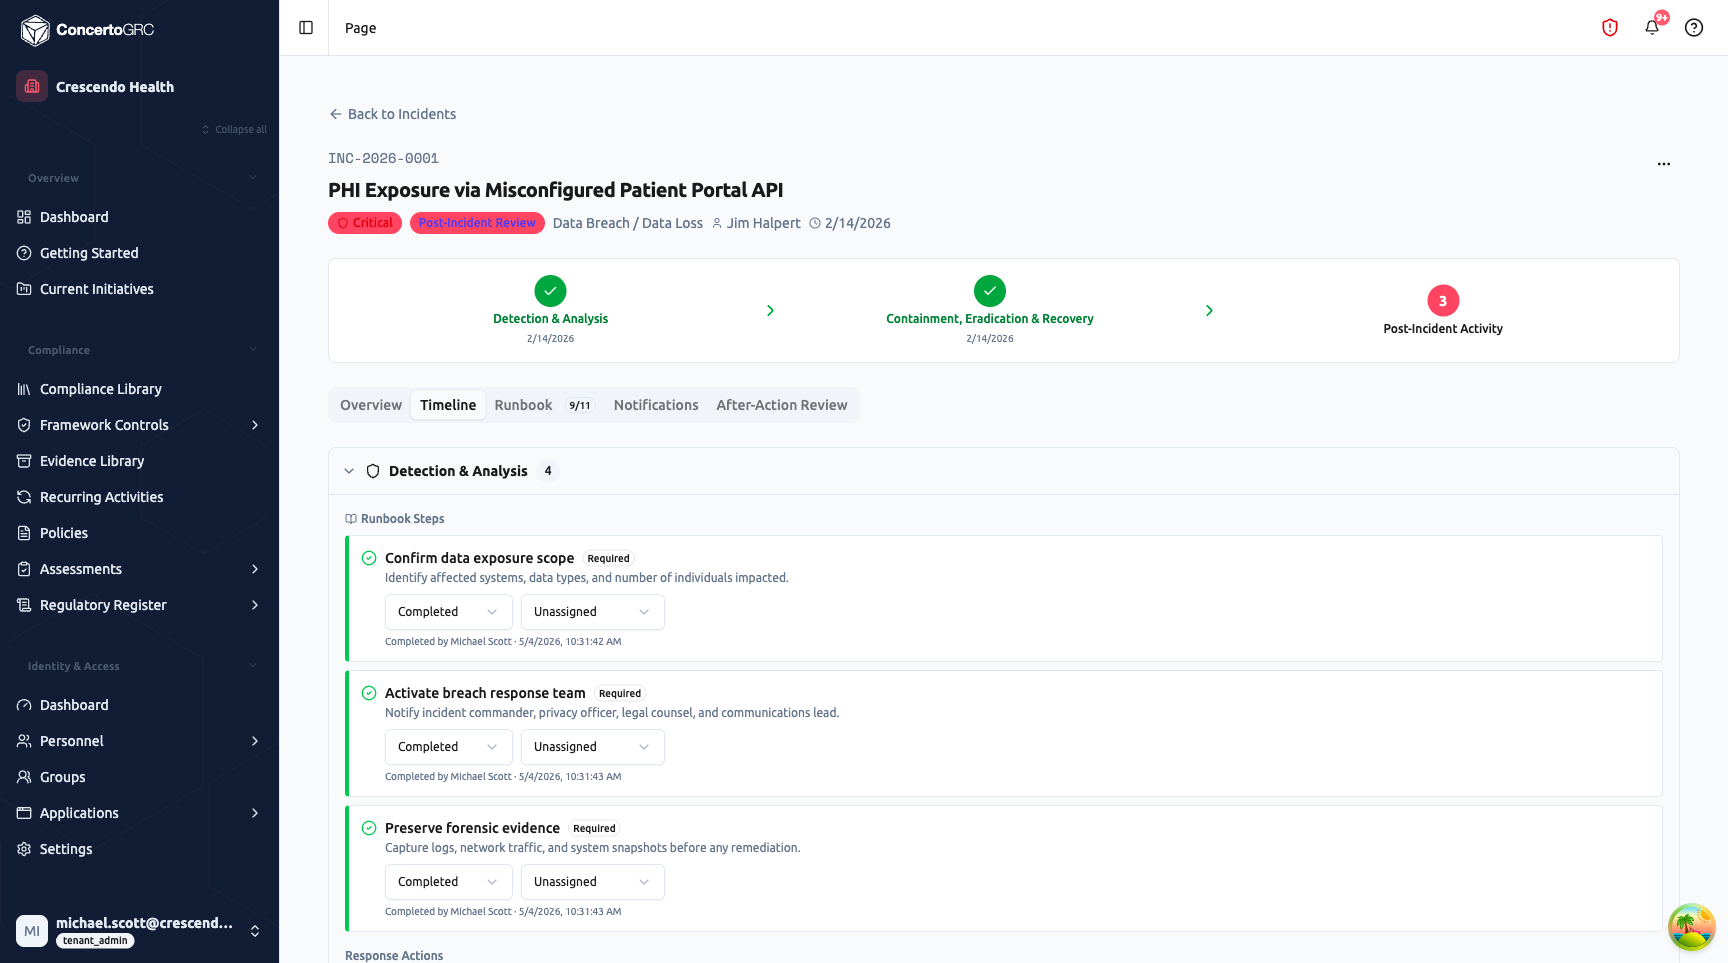
Task: Click the Evidence Library icon
Action: point(24,461)
